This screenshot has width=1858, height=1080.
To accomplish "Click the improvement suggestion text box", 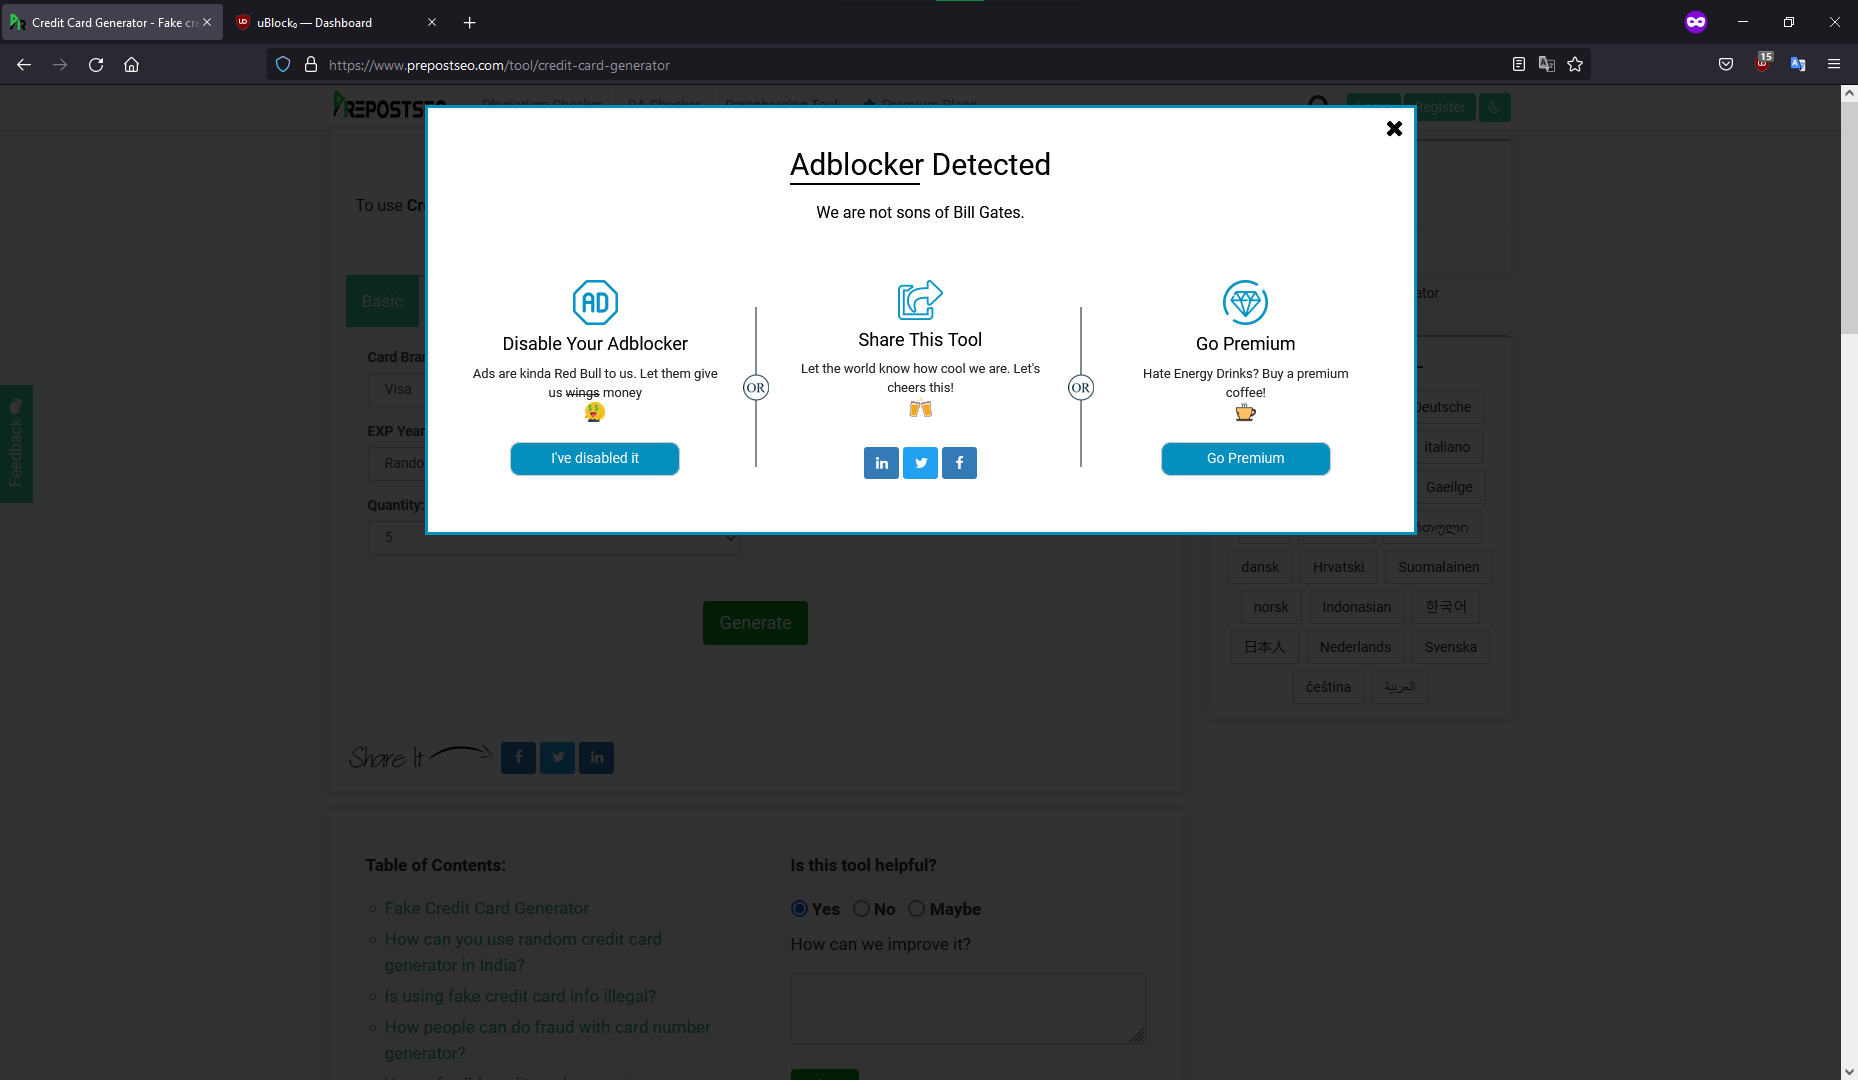I will (x=967, y=1007).
